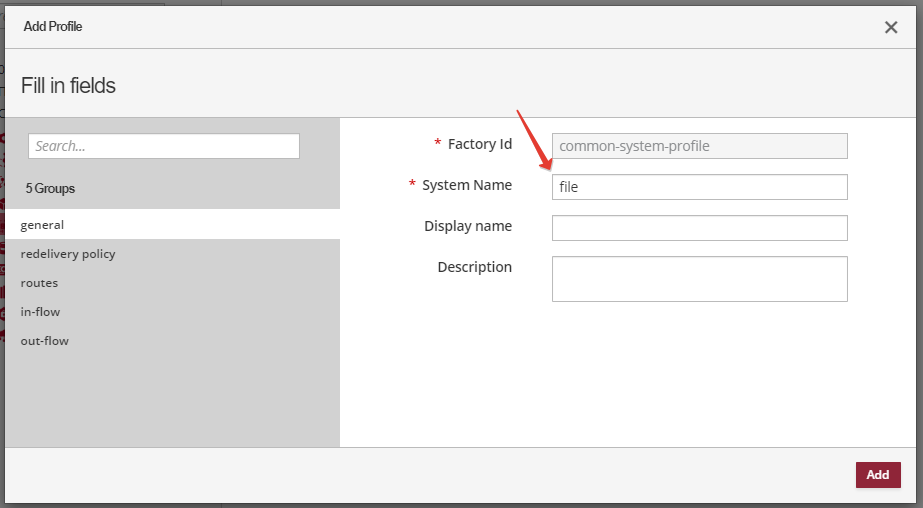923x508 pixels.
Task: Click the Fill in fields heading
Action: (68, 86)
